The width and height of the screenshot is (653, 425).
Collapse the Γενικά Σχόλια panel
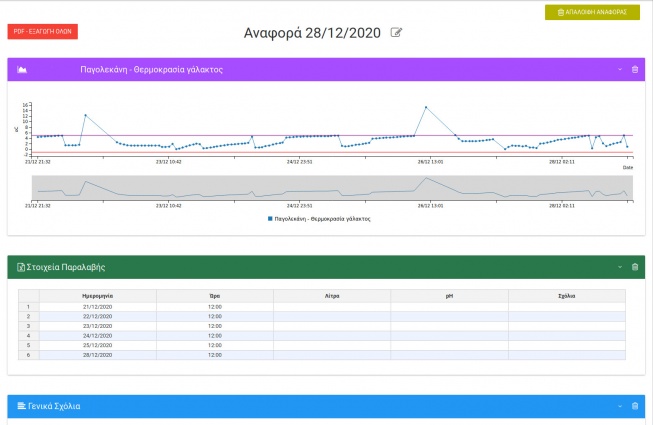(620, 406)
